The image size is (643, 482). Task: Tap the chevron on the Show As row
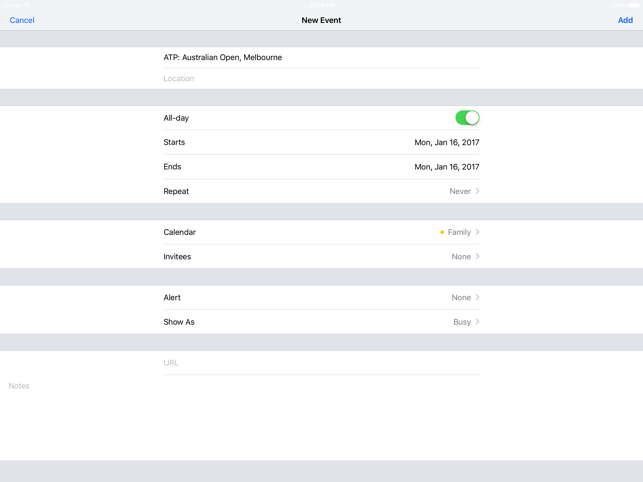point(477,322)
